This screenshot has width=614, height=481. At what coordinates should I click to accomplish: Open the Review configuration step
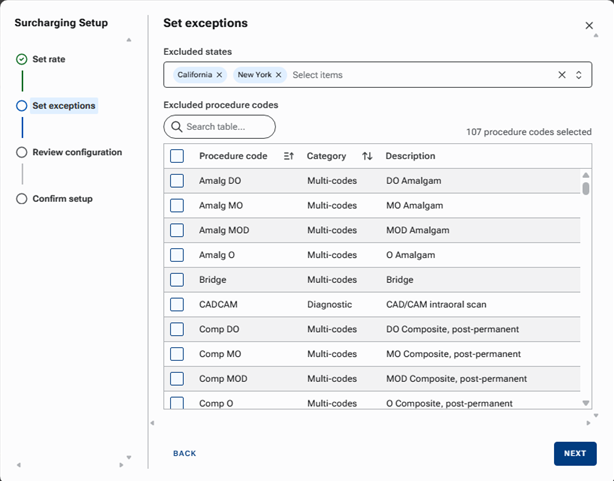(77, 152)
